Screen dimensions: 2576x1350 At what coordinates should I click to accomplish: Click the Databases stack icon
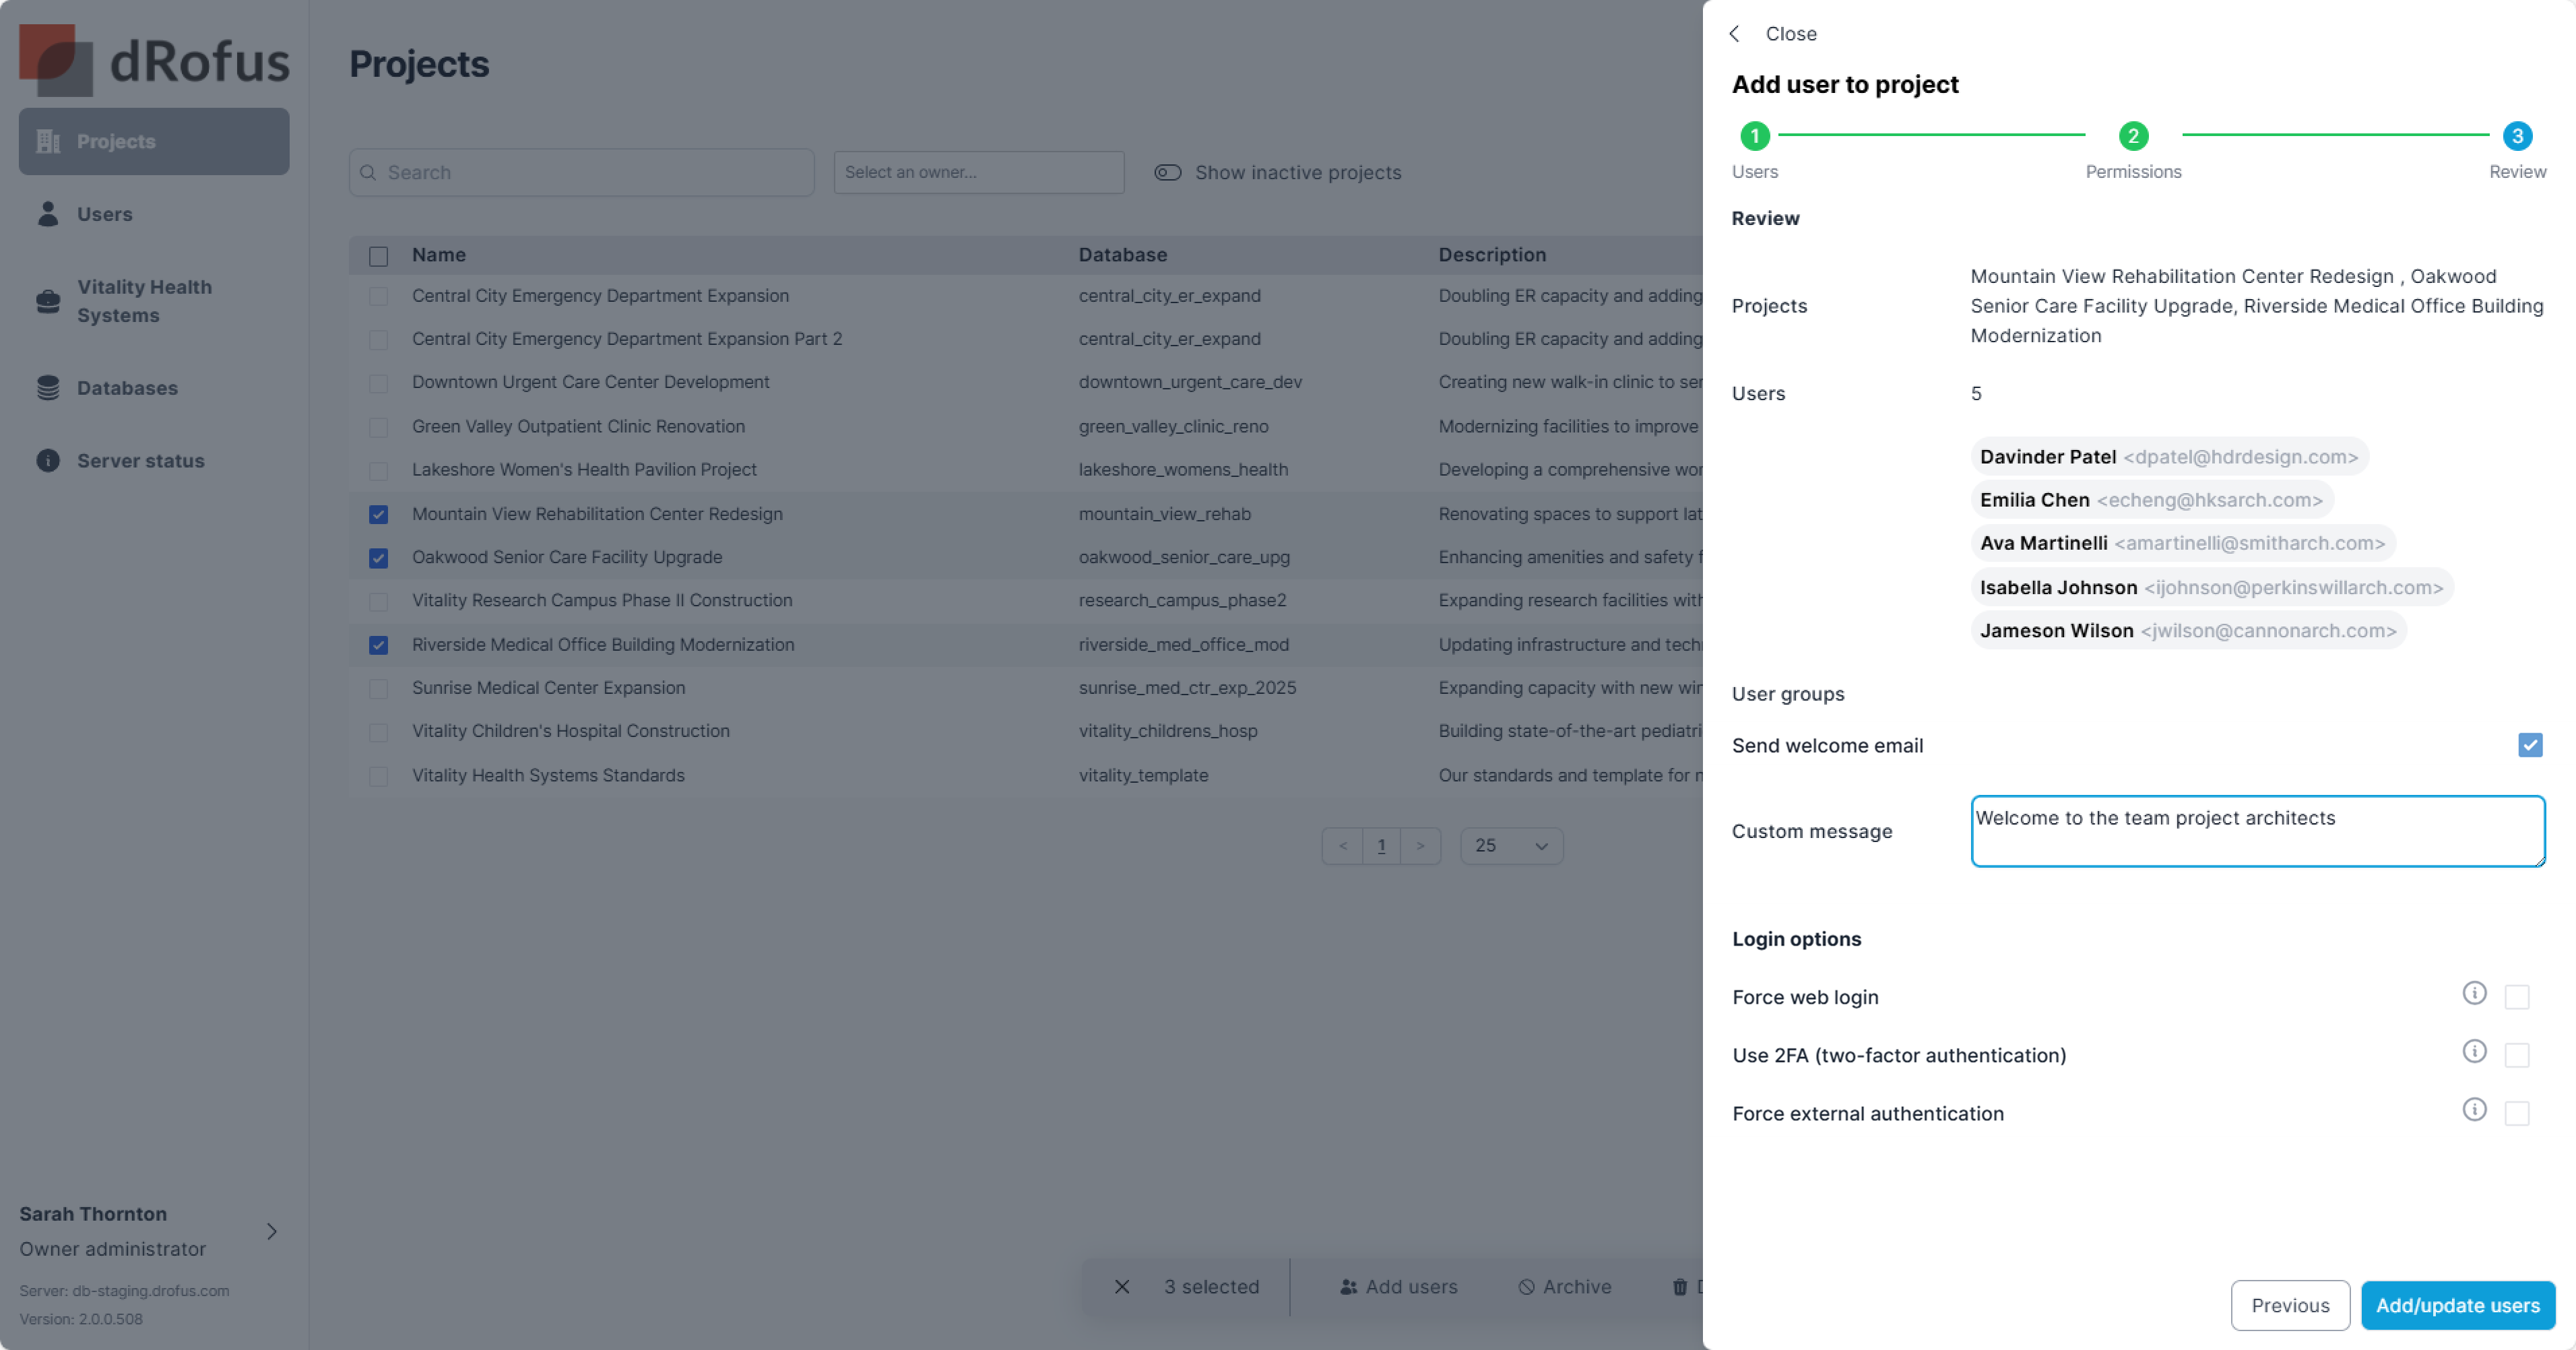48,387
